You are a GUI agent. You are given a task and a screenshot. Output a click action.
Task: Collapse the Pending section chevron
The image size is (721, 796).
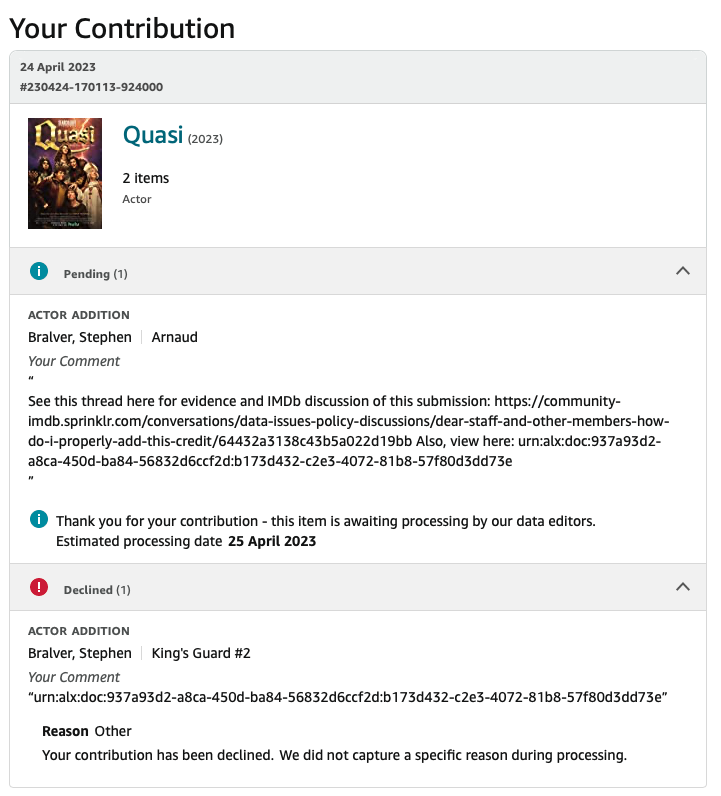(683, 271)
